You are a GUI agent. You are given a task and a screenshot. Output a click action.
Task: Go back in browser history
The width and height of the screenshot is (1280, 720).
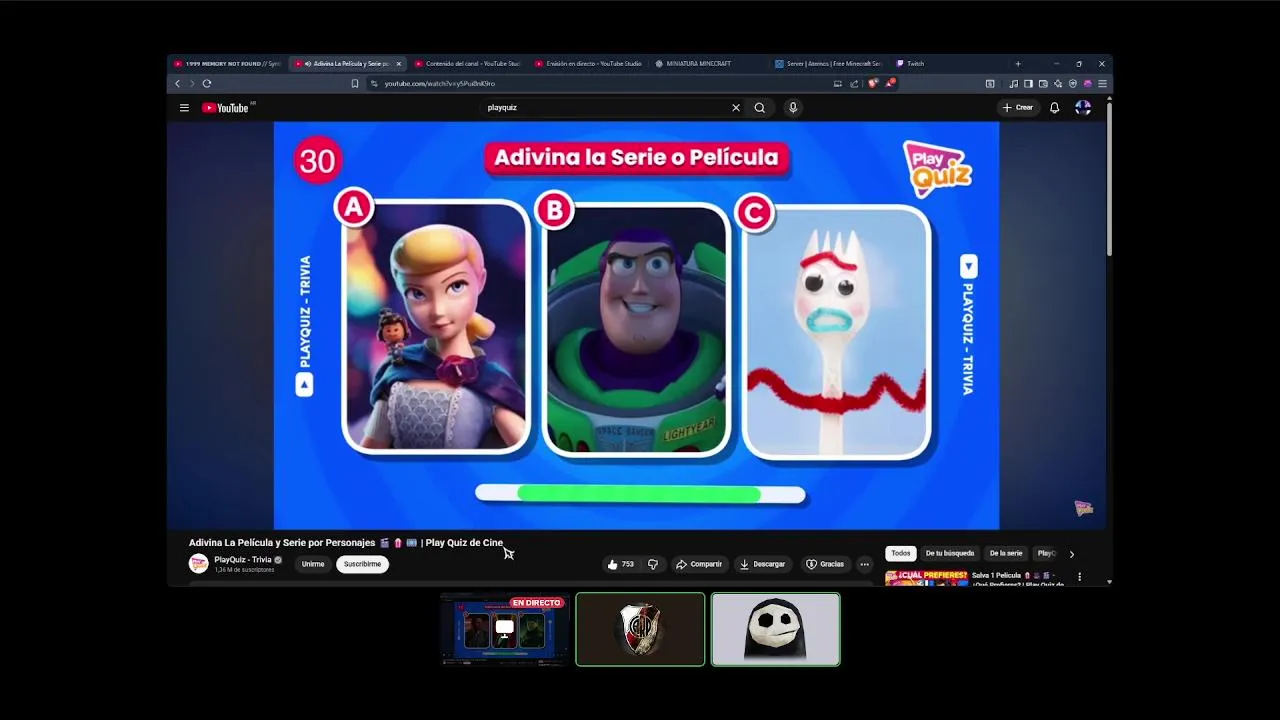pos(178,84)
